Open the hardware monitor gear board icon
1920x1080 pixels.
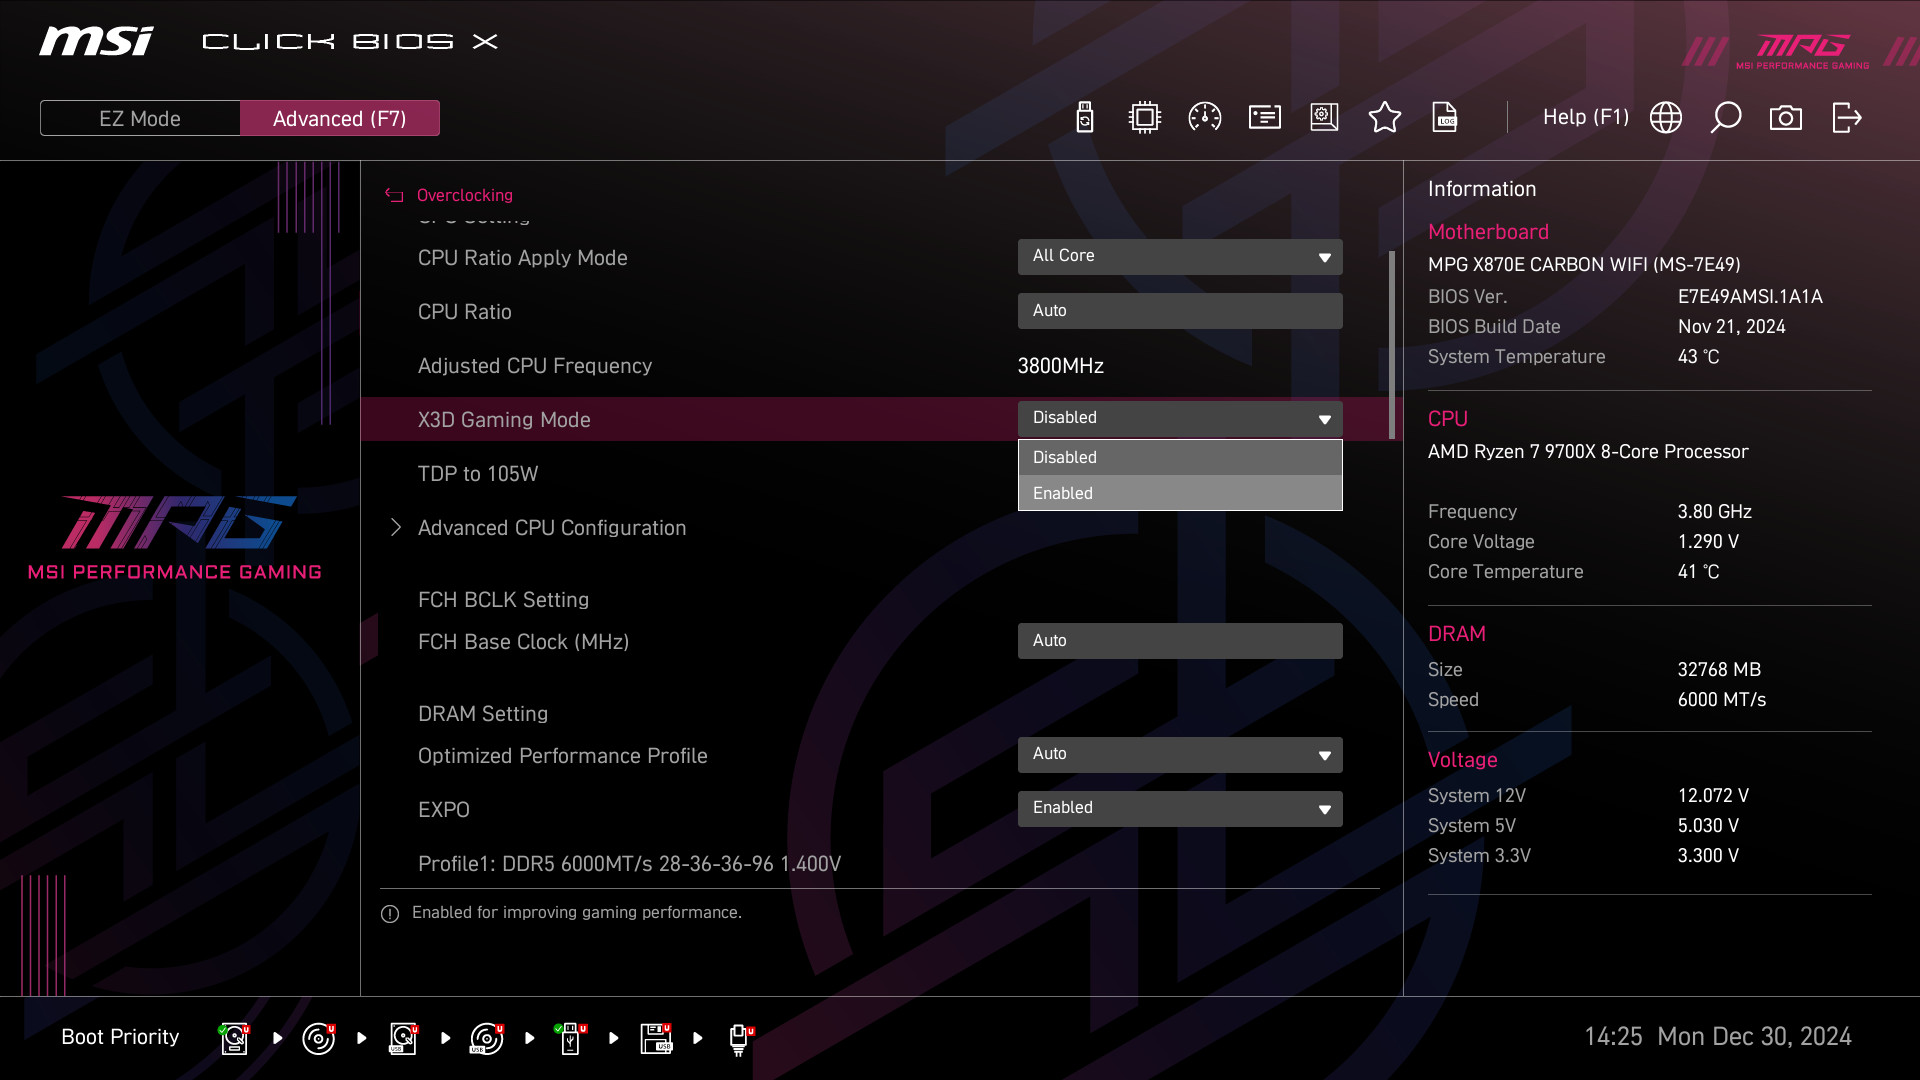click(x=1325, y=118)
